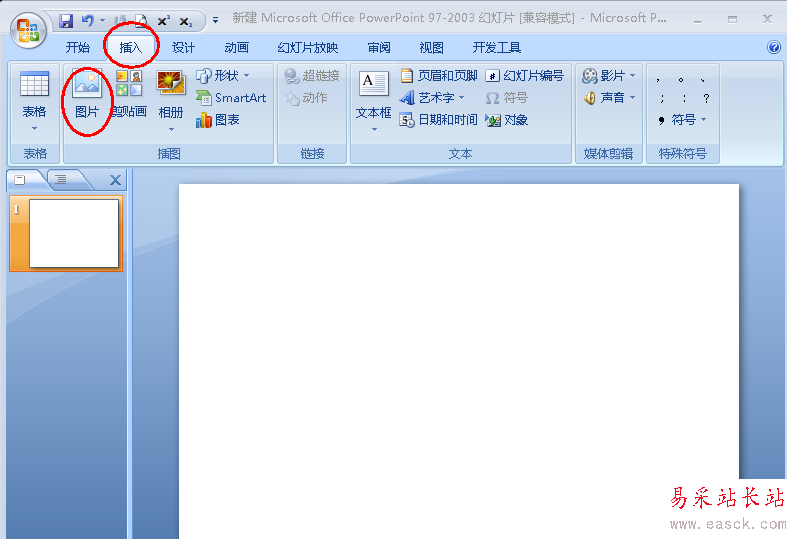Switch to the 开始 tab
This screenshot has height=539, width=787.
tap(78, 48)
